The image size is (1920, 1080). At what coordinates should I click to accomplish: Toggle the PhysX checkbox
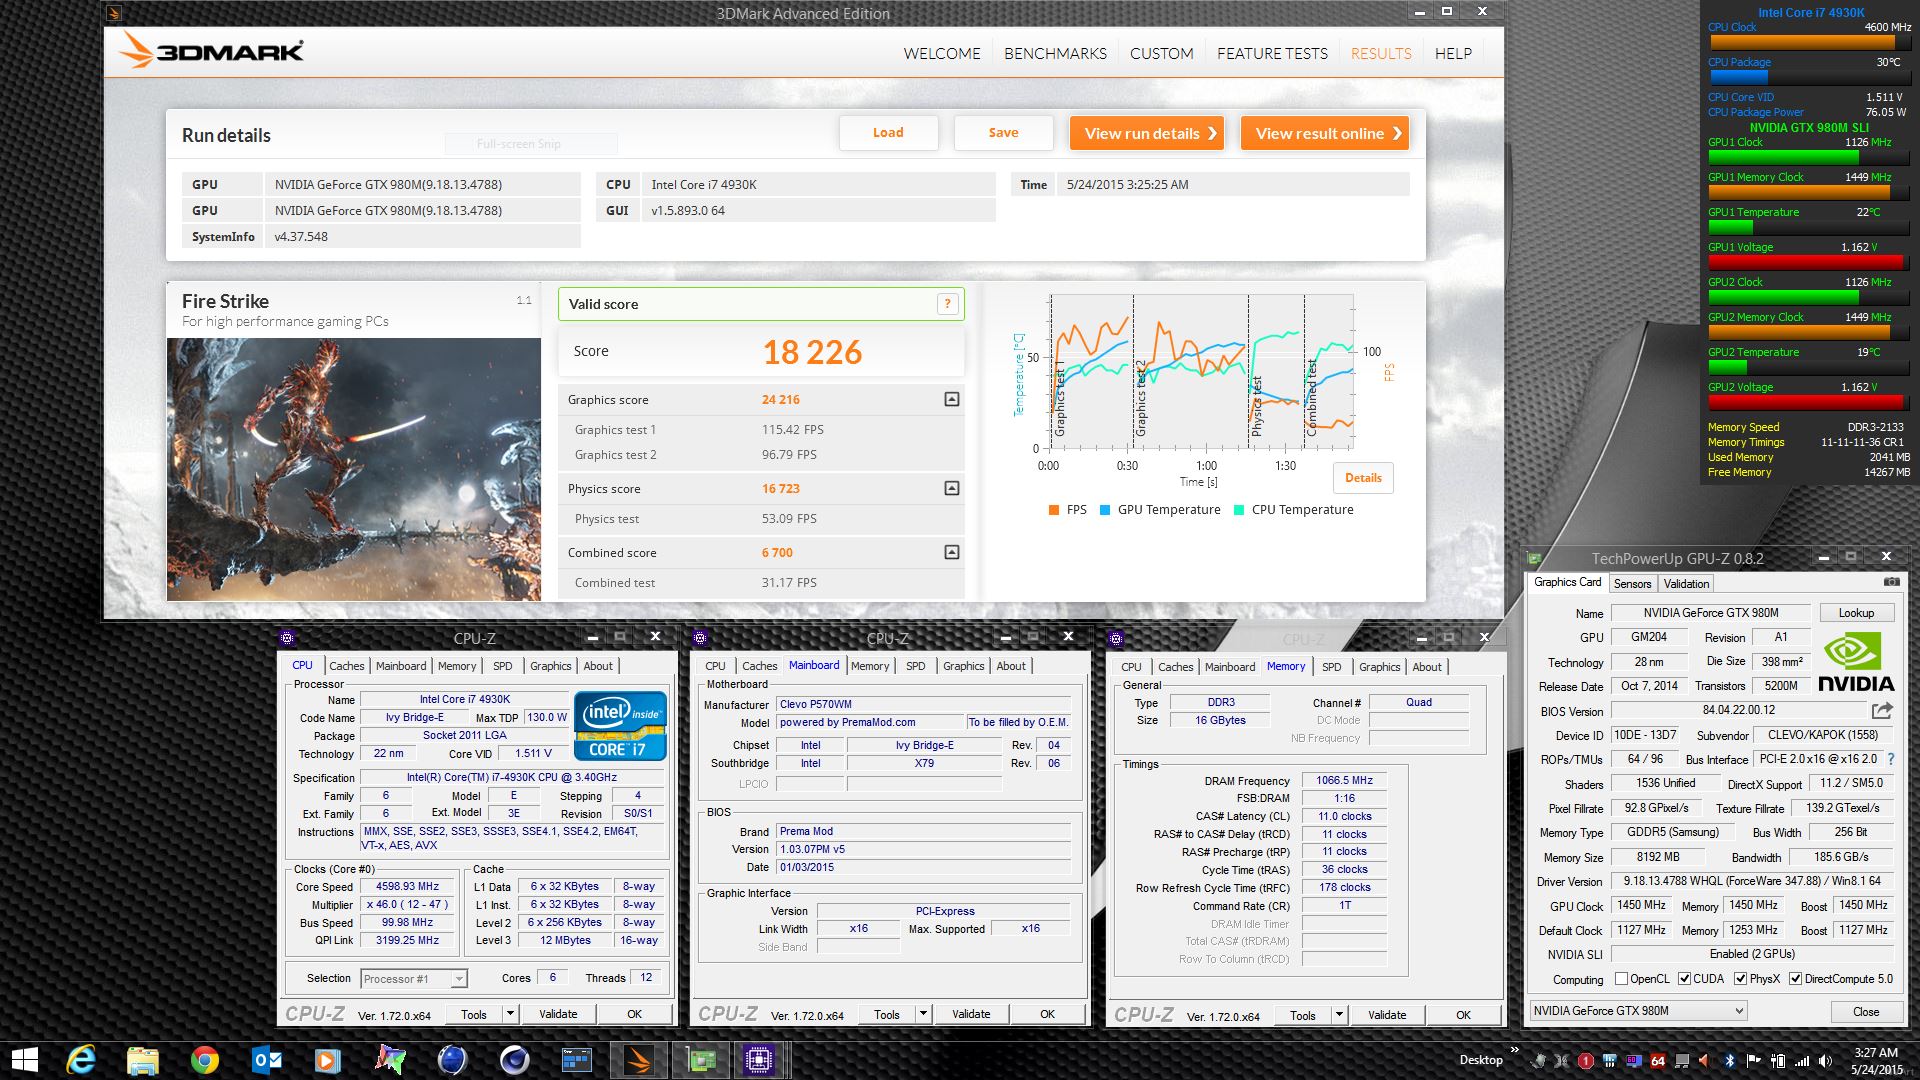1741,979
